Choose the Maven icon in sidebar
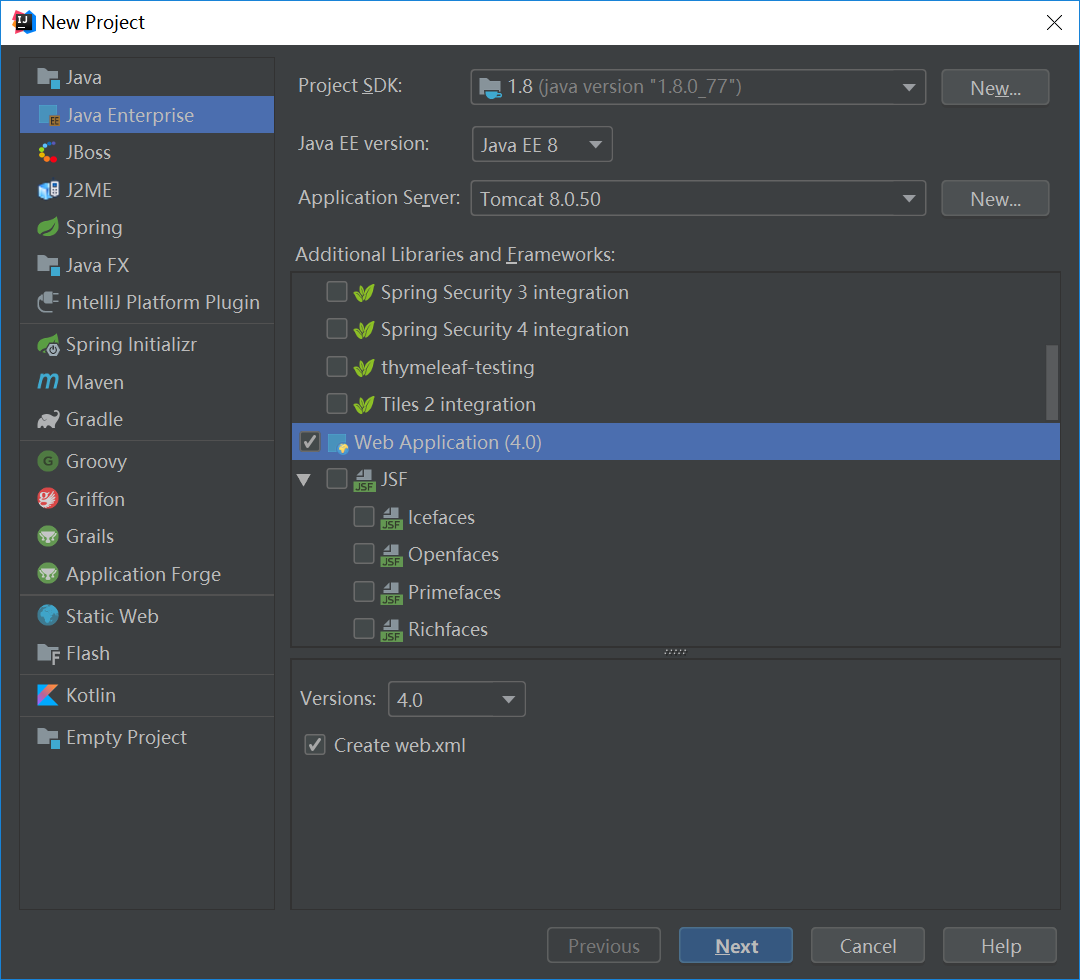 (48, 382)
